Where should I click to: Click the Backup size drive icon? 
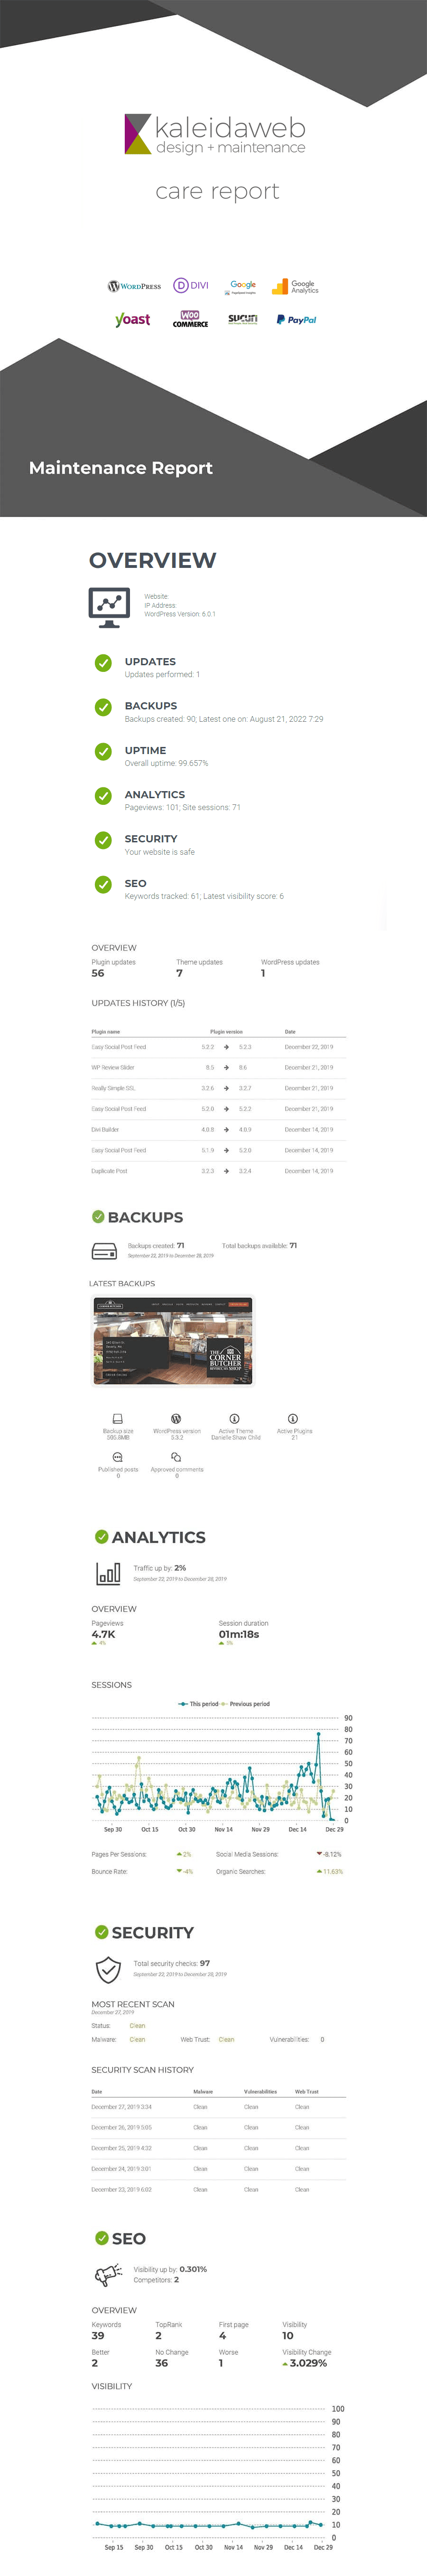tap(117, 1419)
